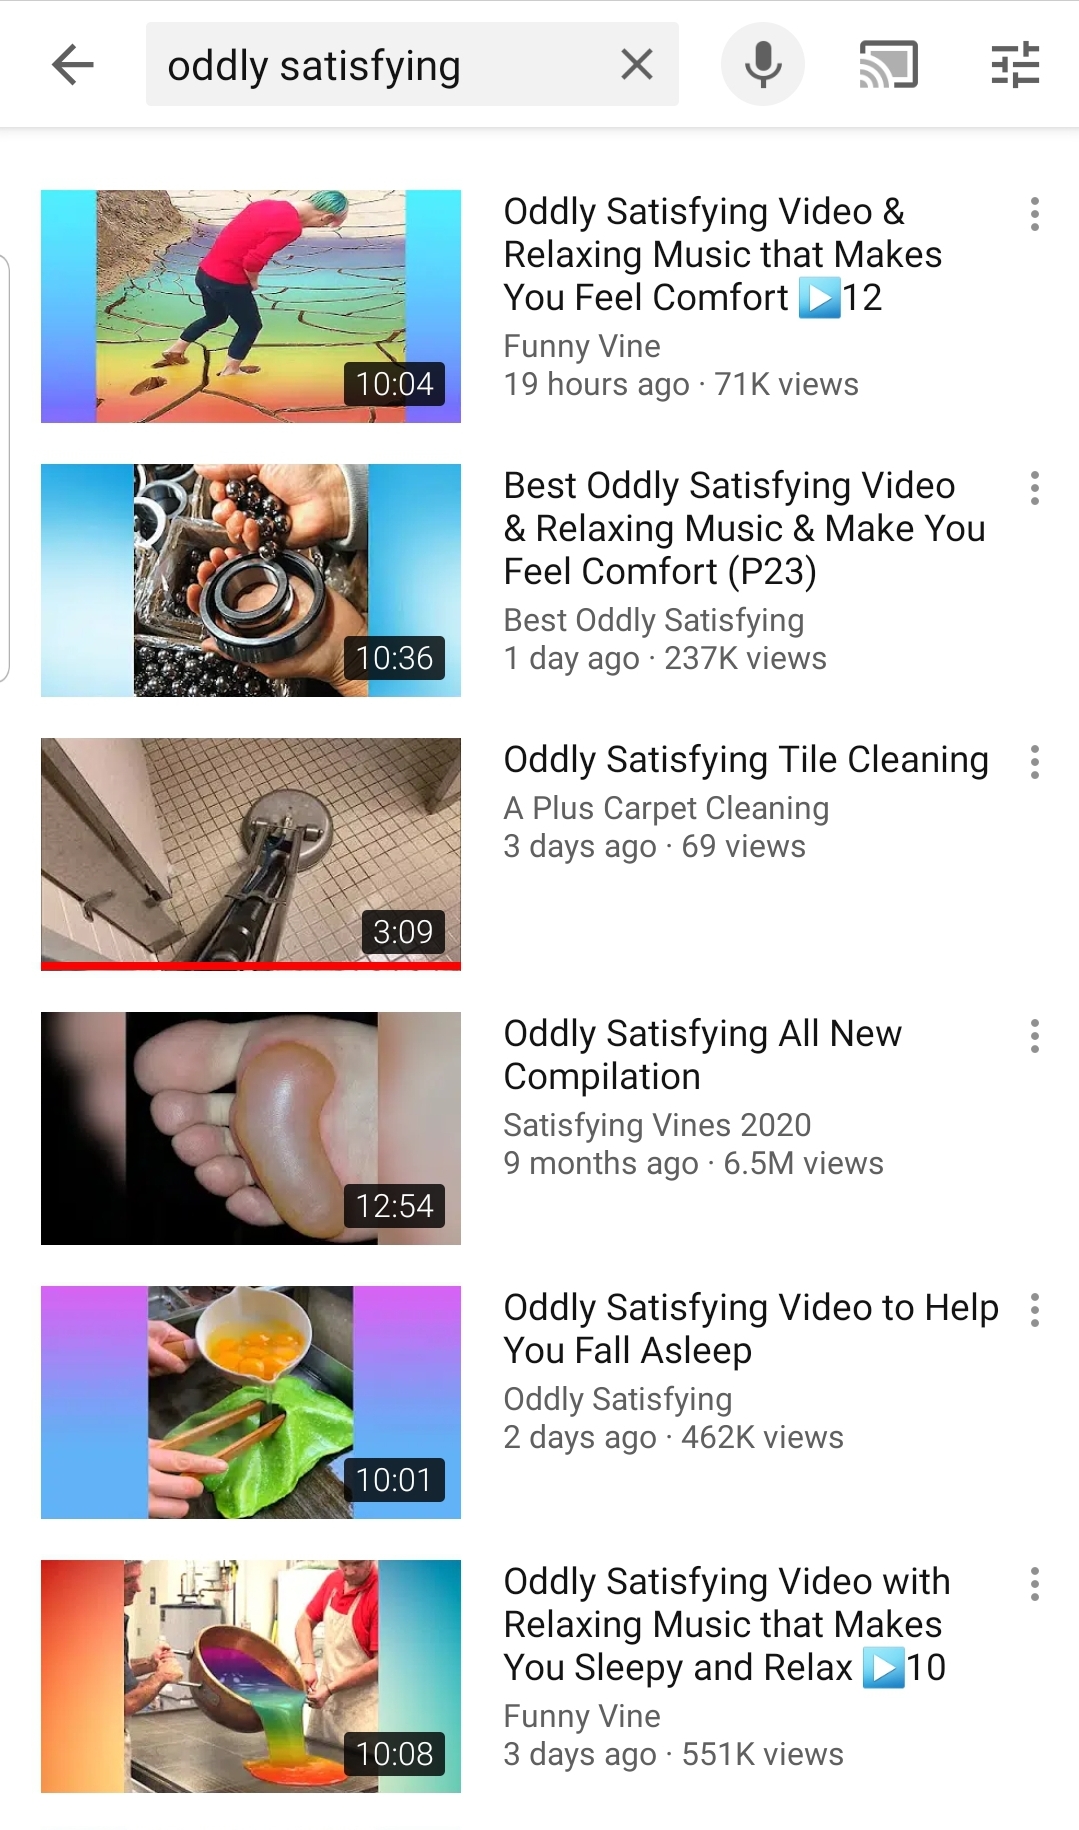The height and width of the screenshot is (1830, 1079).
Task: Clear the search text with X
Action: tap(637, 65)
